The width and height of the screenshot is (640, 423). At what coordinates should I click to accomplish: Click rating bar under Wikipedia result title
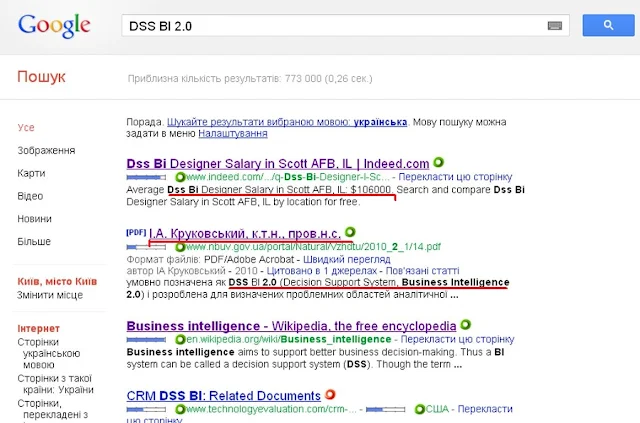[146, 339]
